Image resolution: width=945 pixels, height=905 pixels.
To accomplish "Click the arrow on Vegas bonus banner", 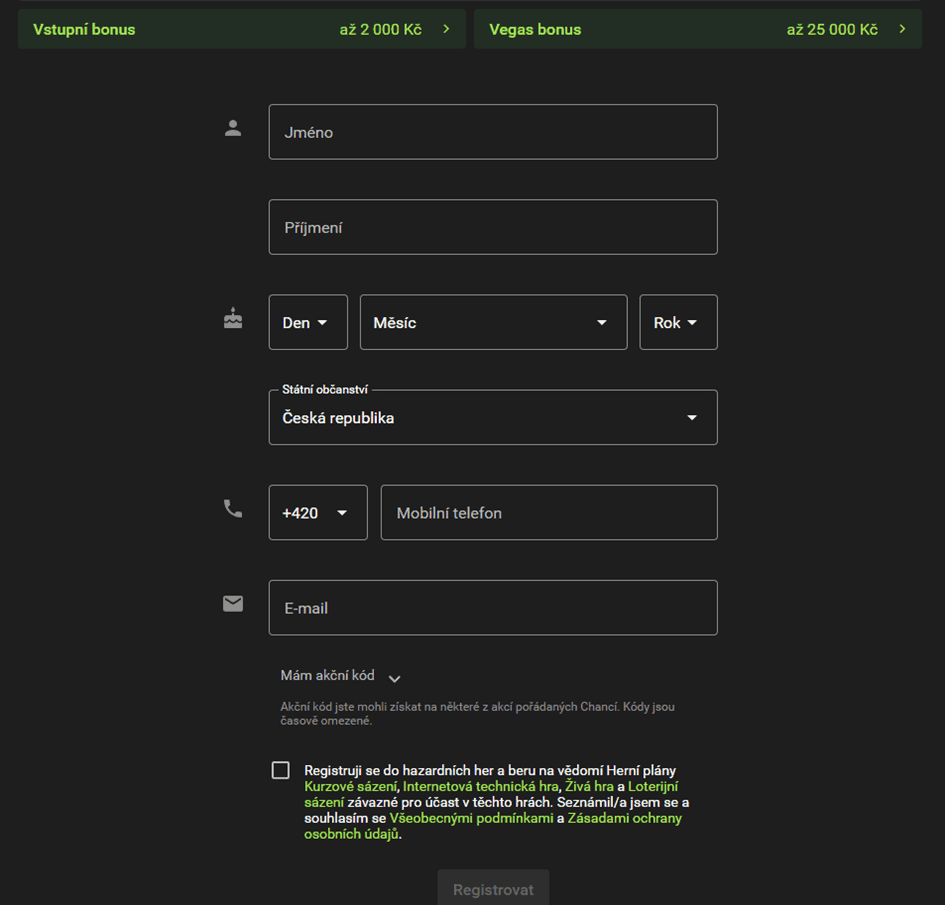I will click(902, 29).
